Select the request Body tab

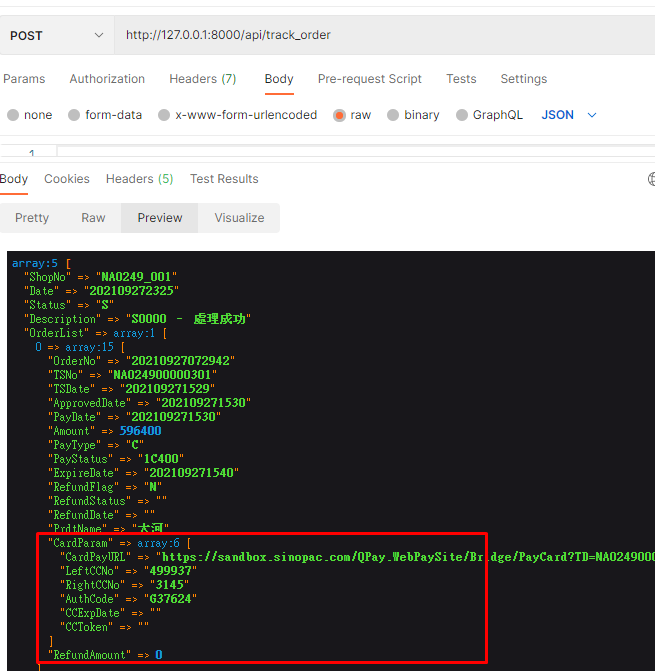(x=279, y=79)
